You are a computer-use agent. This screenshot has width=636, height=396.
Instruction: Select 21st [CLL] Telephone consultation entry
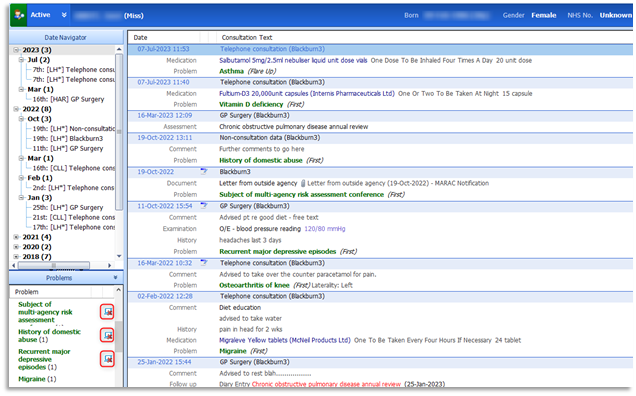[x=74, y=217]
